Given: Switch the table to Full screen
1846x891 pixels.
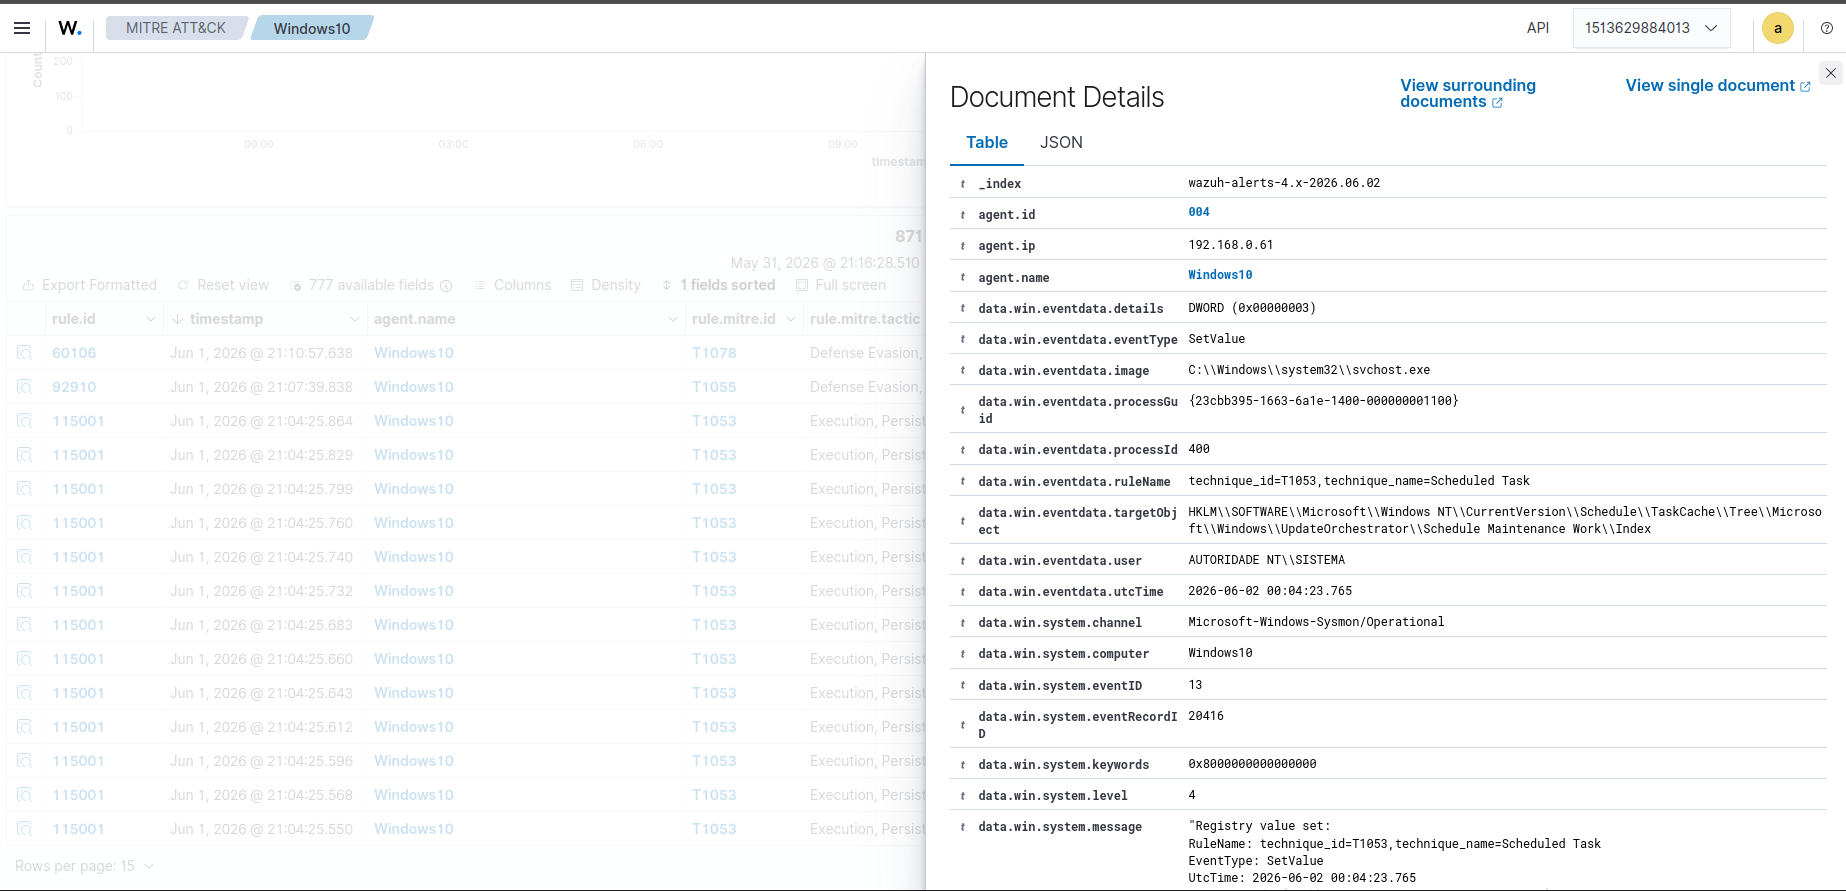Looking at the screenshot, I should (x=841, y=285).
